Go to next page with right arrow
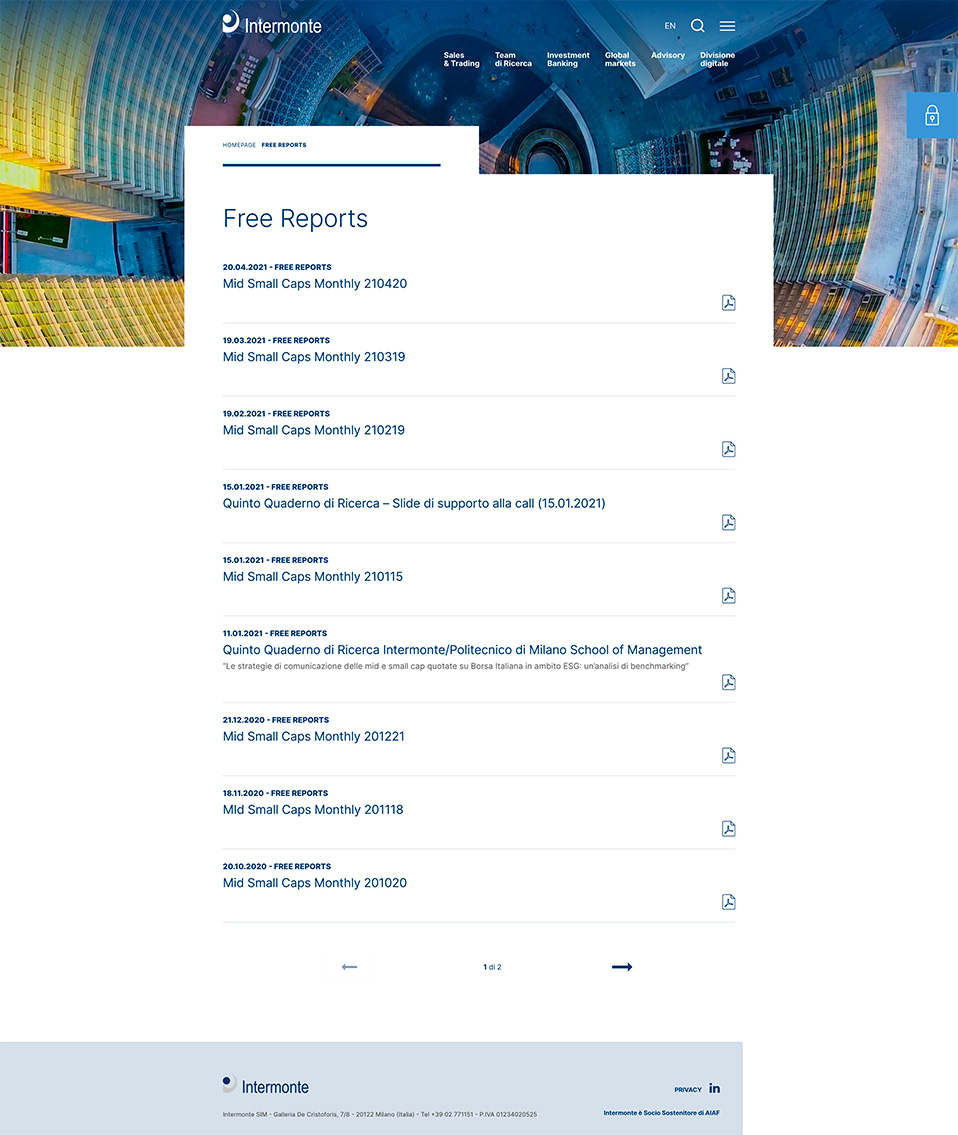The image size is (958, 1135). click(622, 967)
